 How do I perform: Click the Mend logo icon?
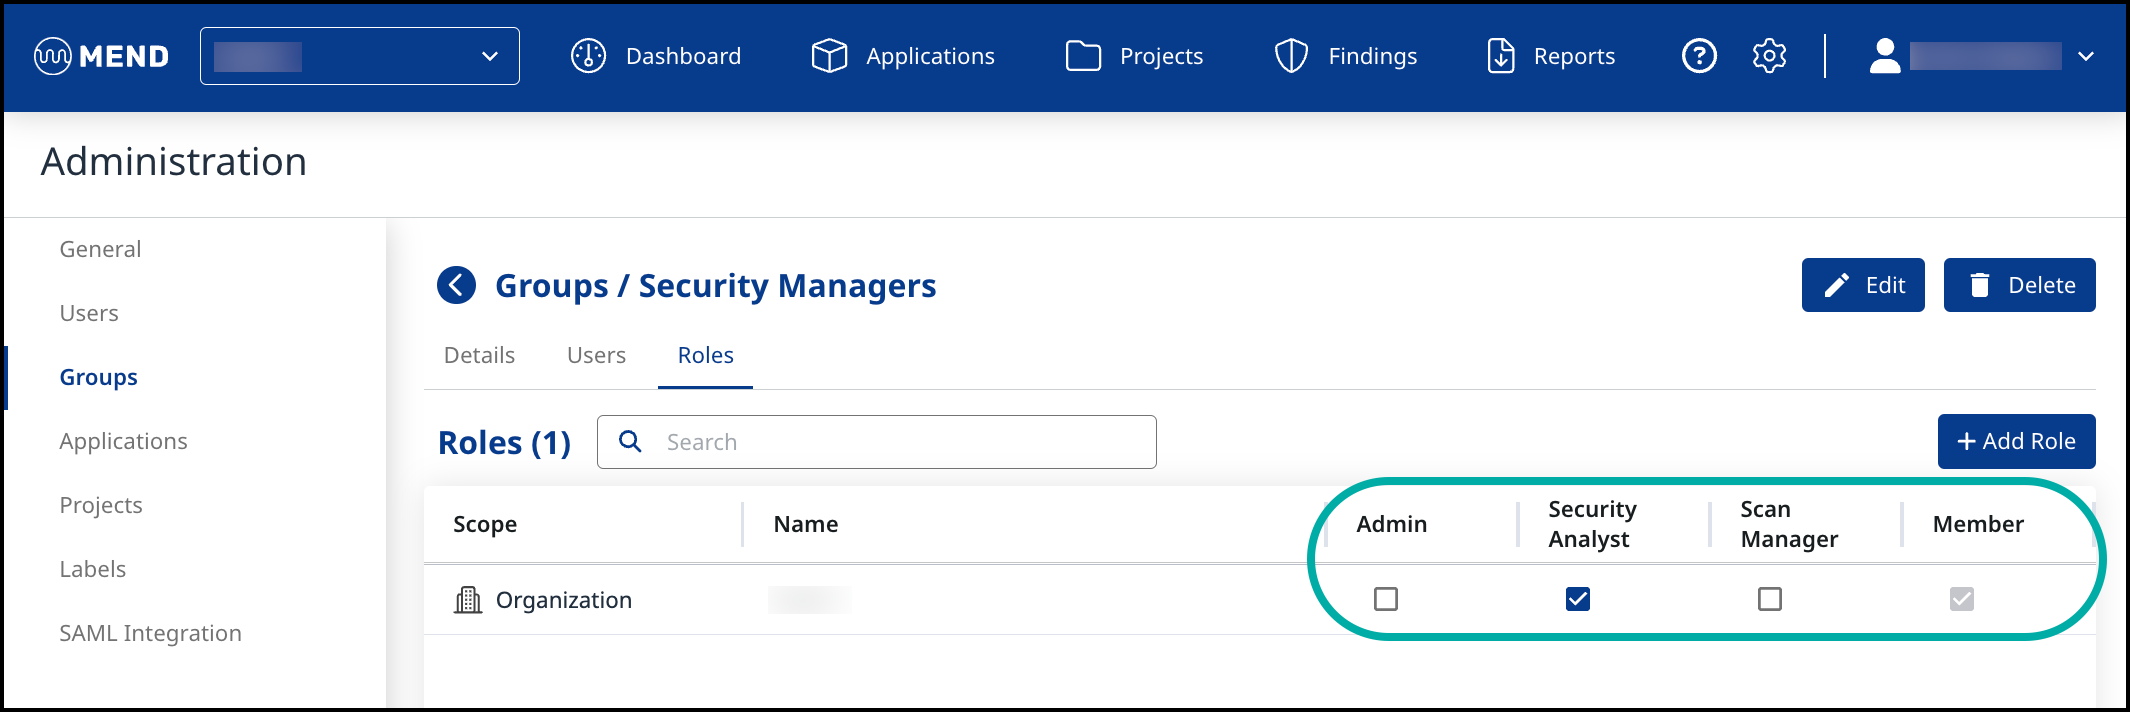coord(52,56)
